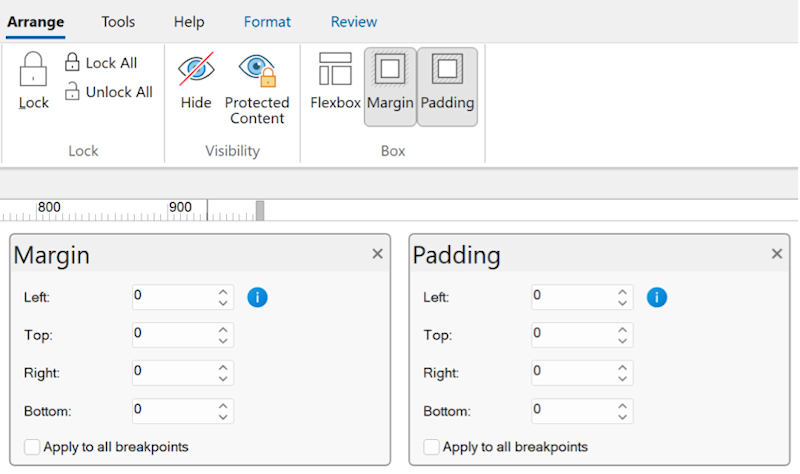Viewport: 800px width, 474px height.
Task: Click the Hide eye icon
Action: click(x=196, y=71)
